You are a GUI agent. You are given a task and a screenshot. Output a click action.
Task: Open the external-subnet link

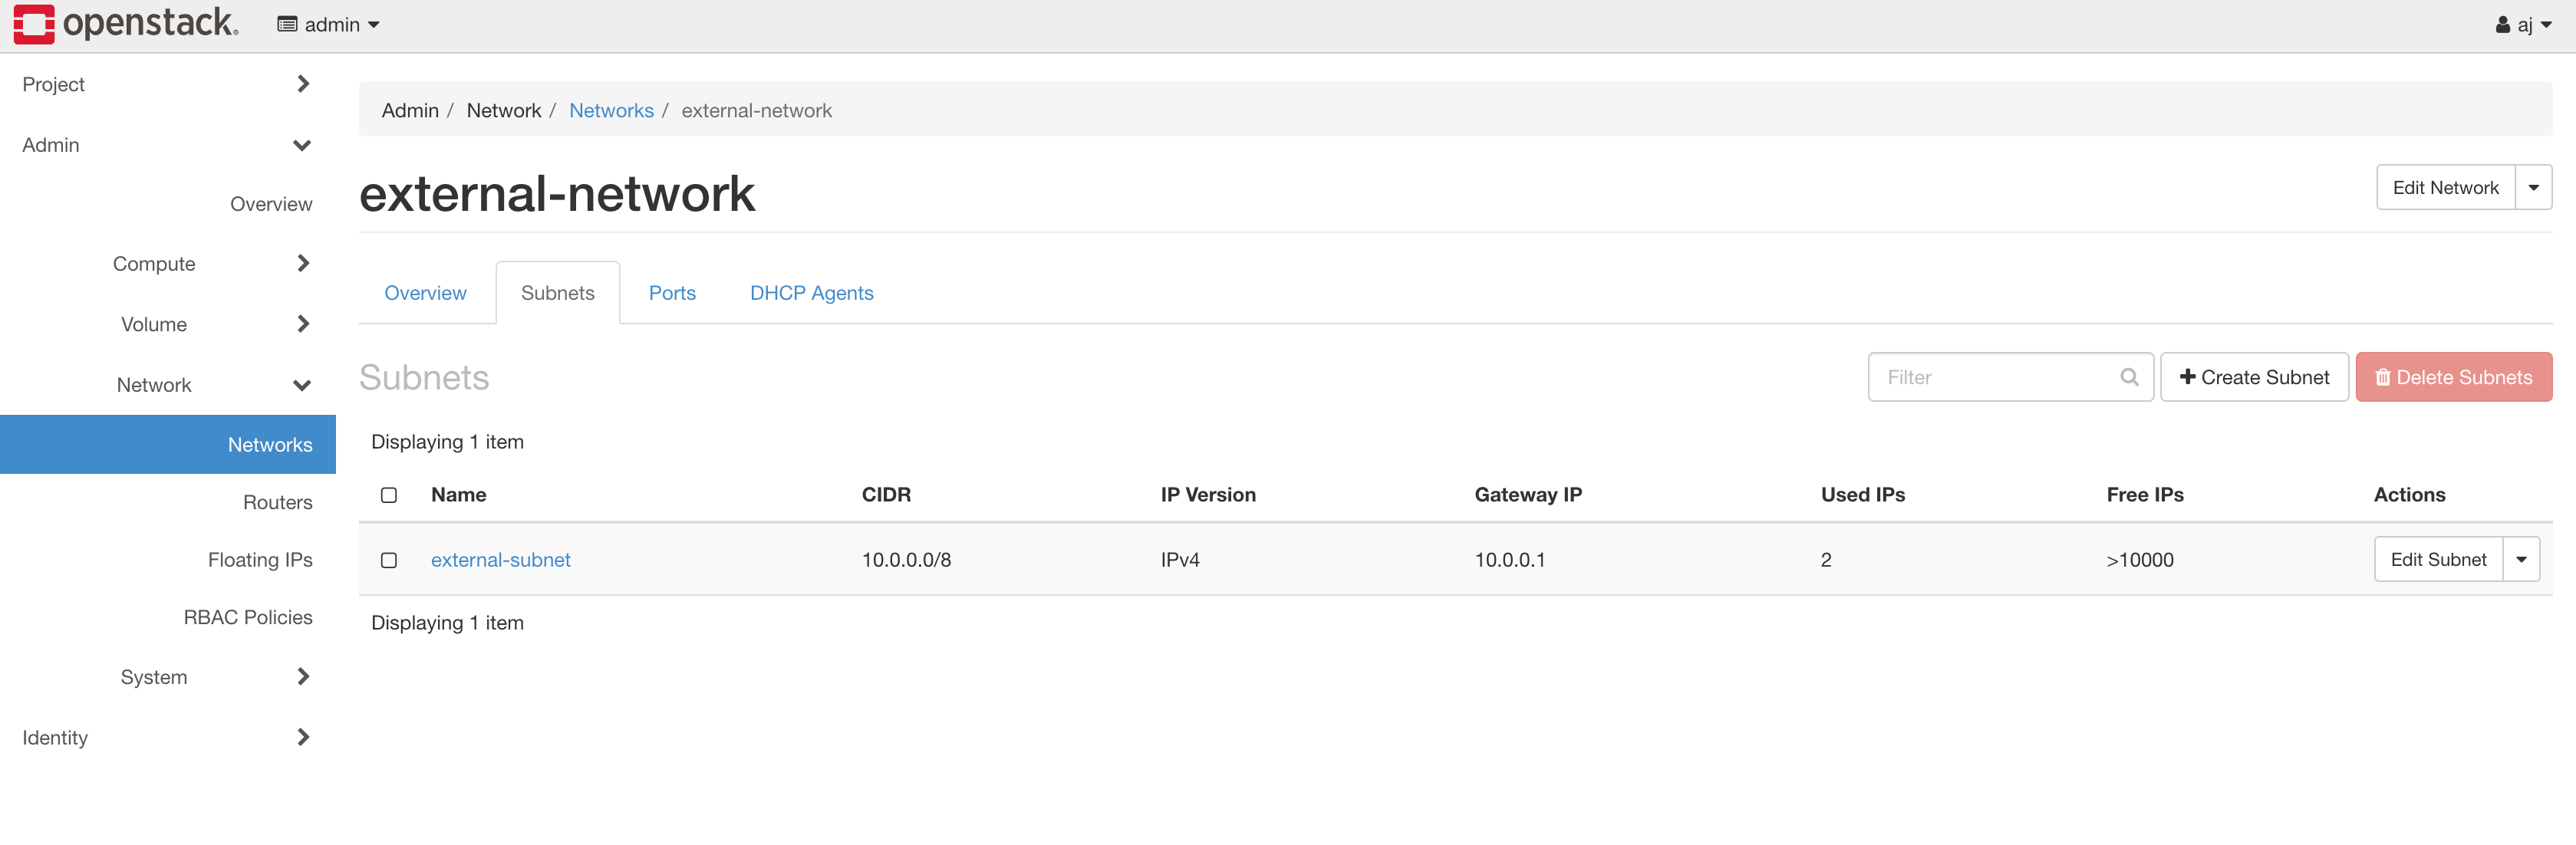pyautogui.click(x=500, y=560)
